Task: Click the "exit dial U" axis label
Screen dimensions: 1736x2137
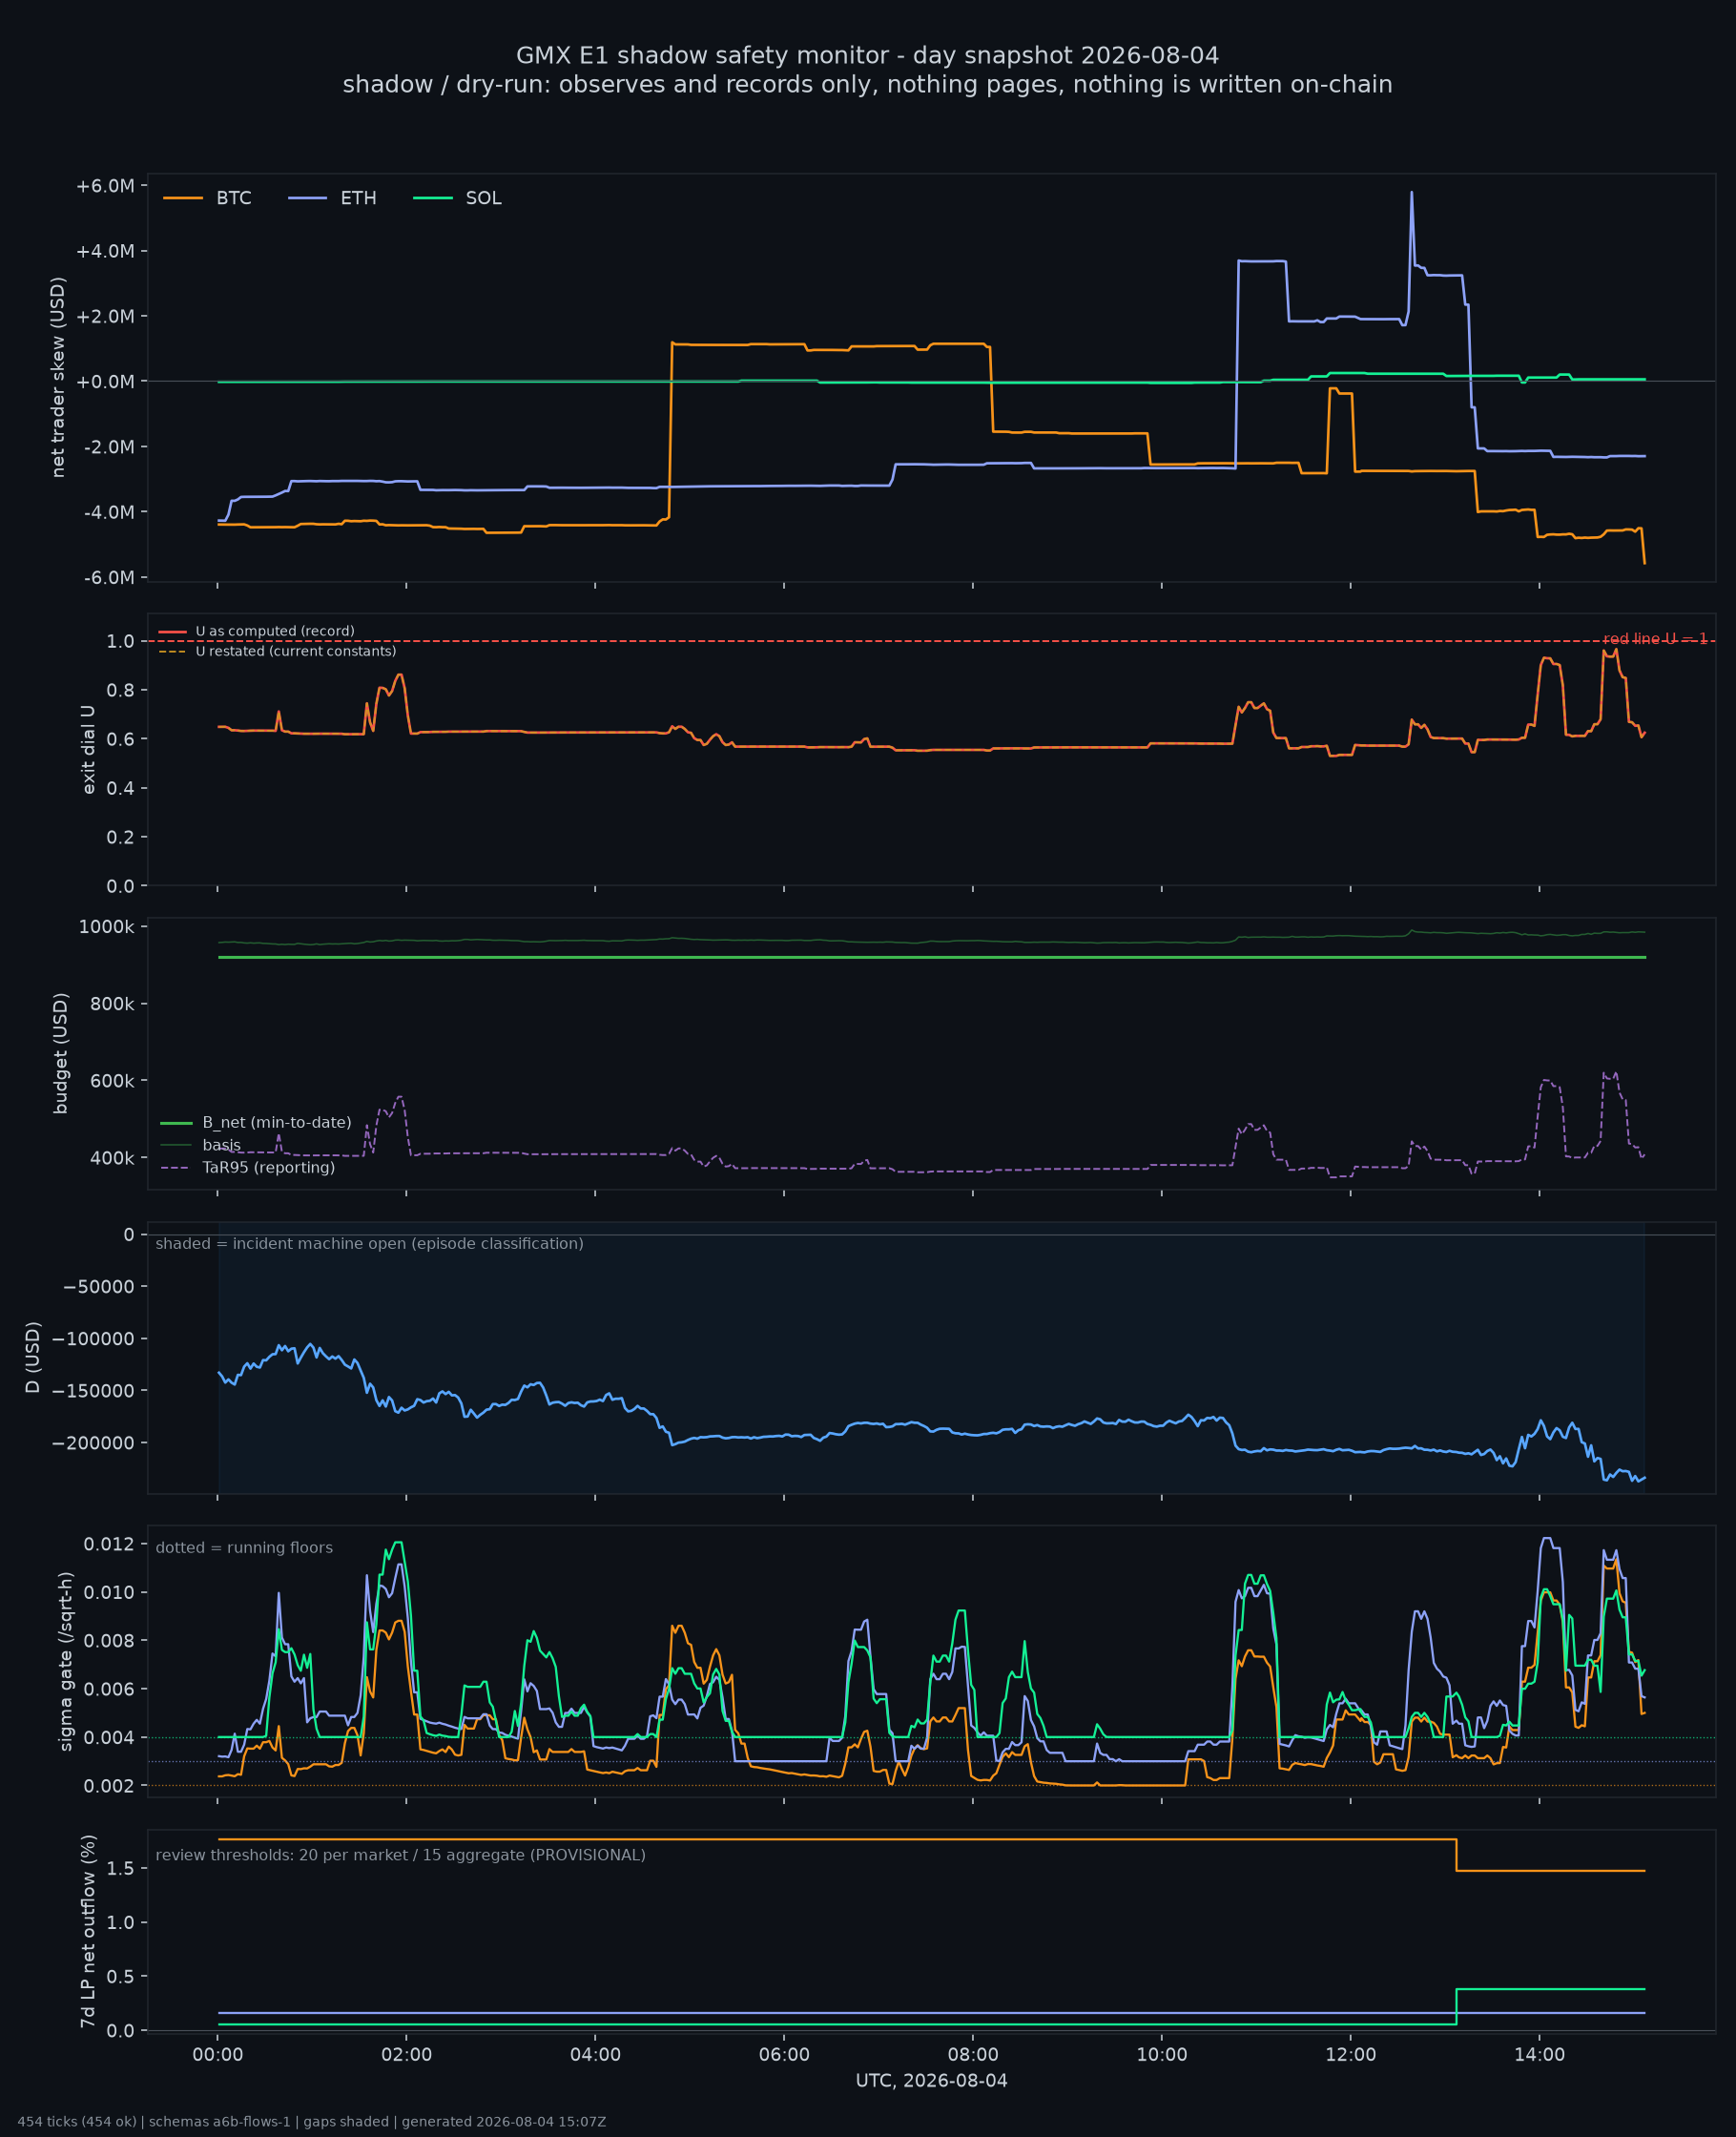Action: point(88,750)
